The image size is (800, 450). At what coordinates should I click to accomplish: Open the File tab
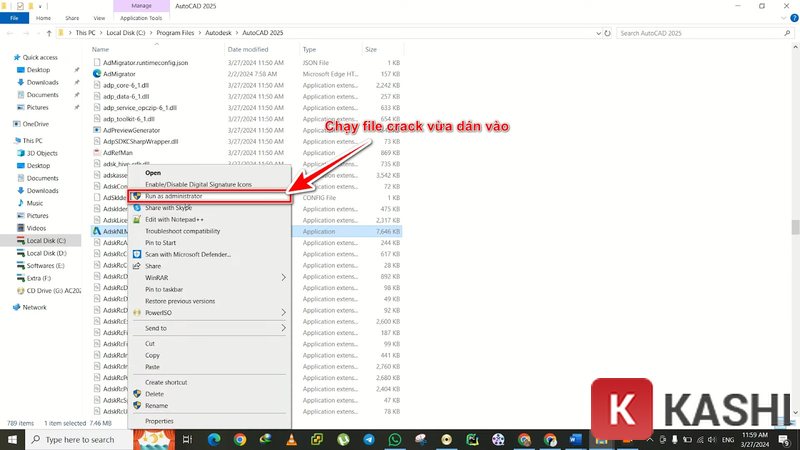14,18
